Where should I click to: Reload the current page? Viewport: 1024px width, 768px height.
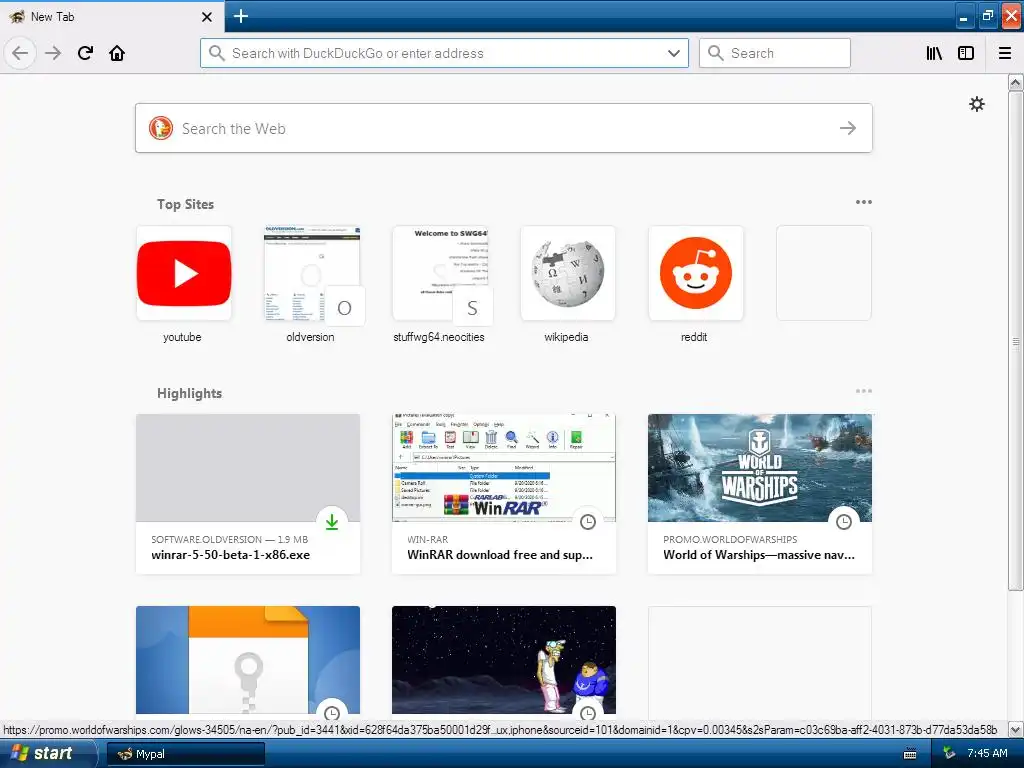pos(85,53)
